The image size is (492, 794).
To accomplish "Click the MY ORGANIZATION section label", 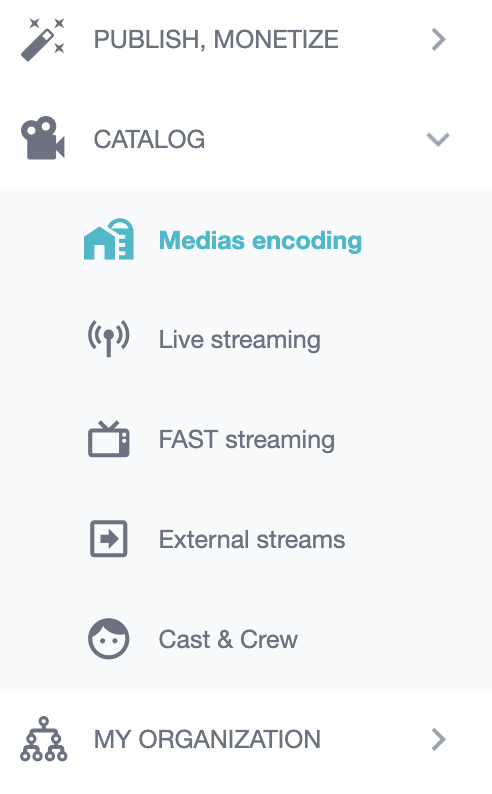I will (207, 739).
